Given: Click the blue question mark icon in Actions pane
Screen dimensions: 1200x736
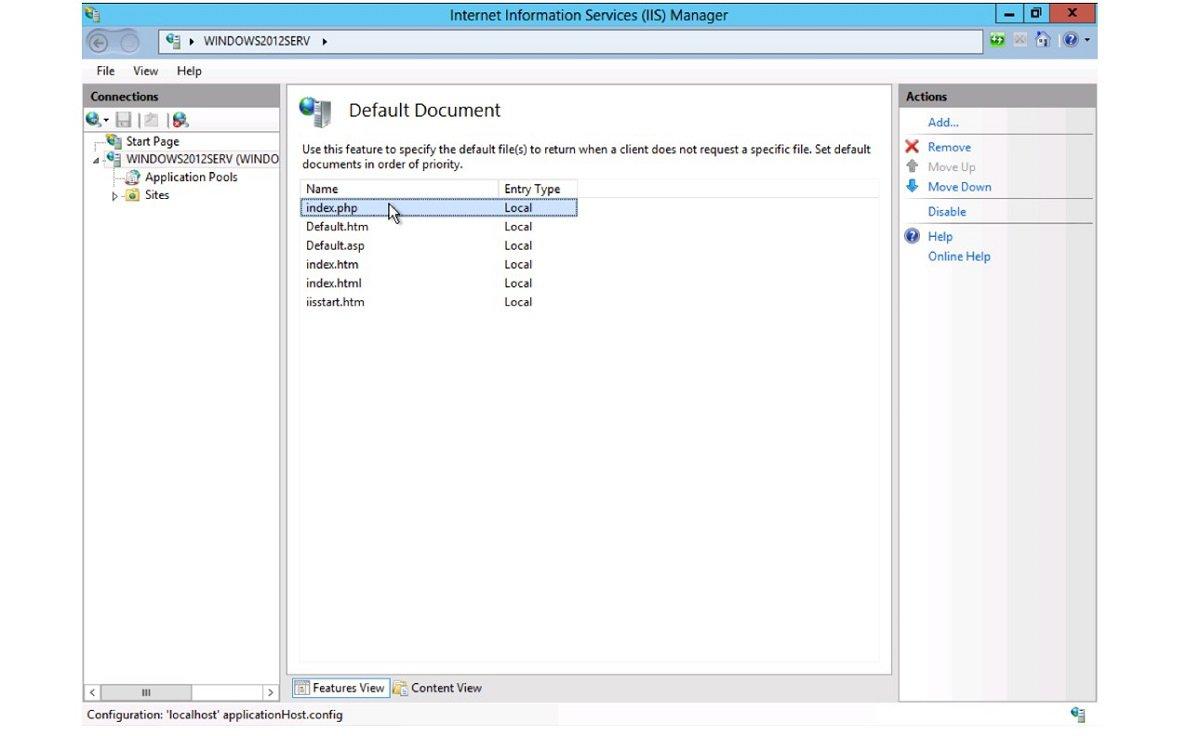Looking at the screenshot, I should (912, 237).
